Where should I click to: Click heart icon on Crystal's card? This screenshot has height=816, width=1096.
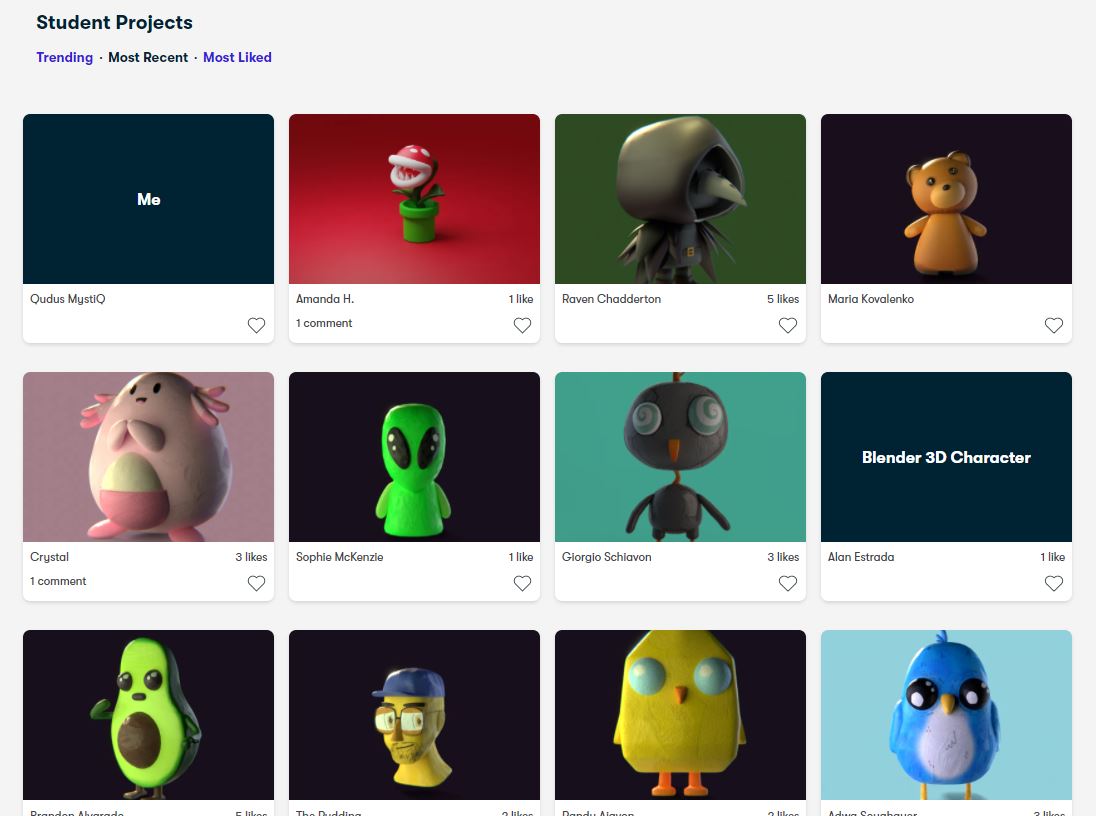point(257,583)
